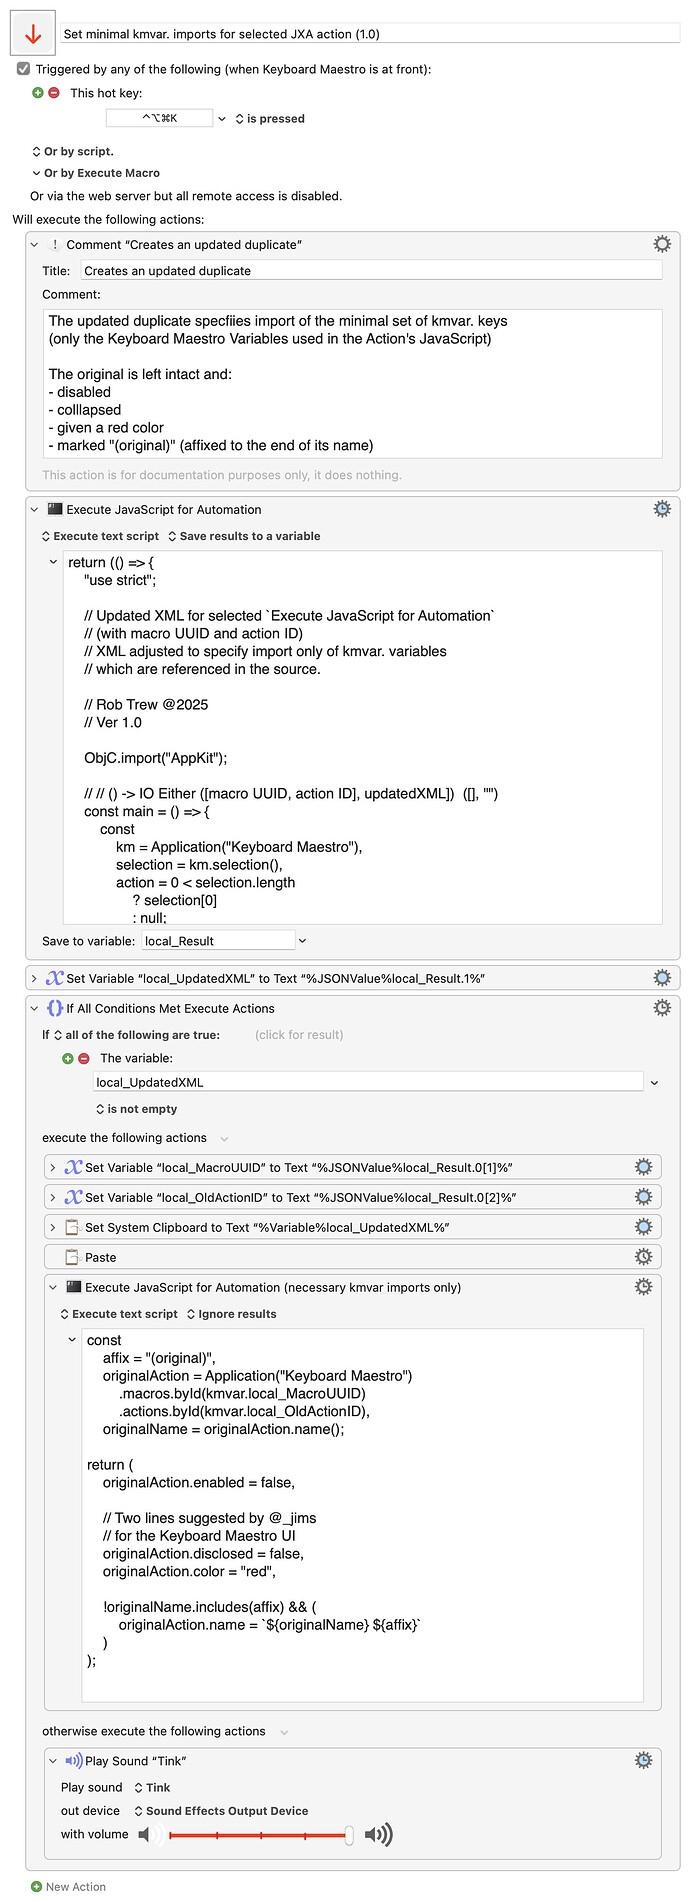Image resolution: width=690 pixels, height=1902 pixels.
Task: Click the gear icon on the Play Sound action
Action: pyautogui.click(x=644, y=1760)
